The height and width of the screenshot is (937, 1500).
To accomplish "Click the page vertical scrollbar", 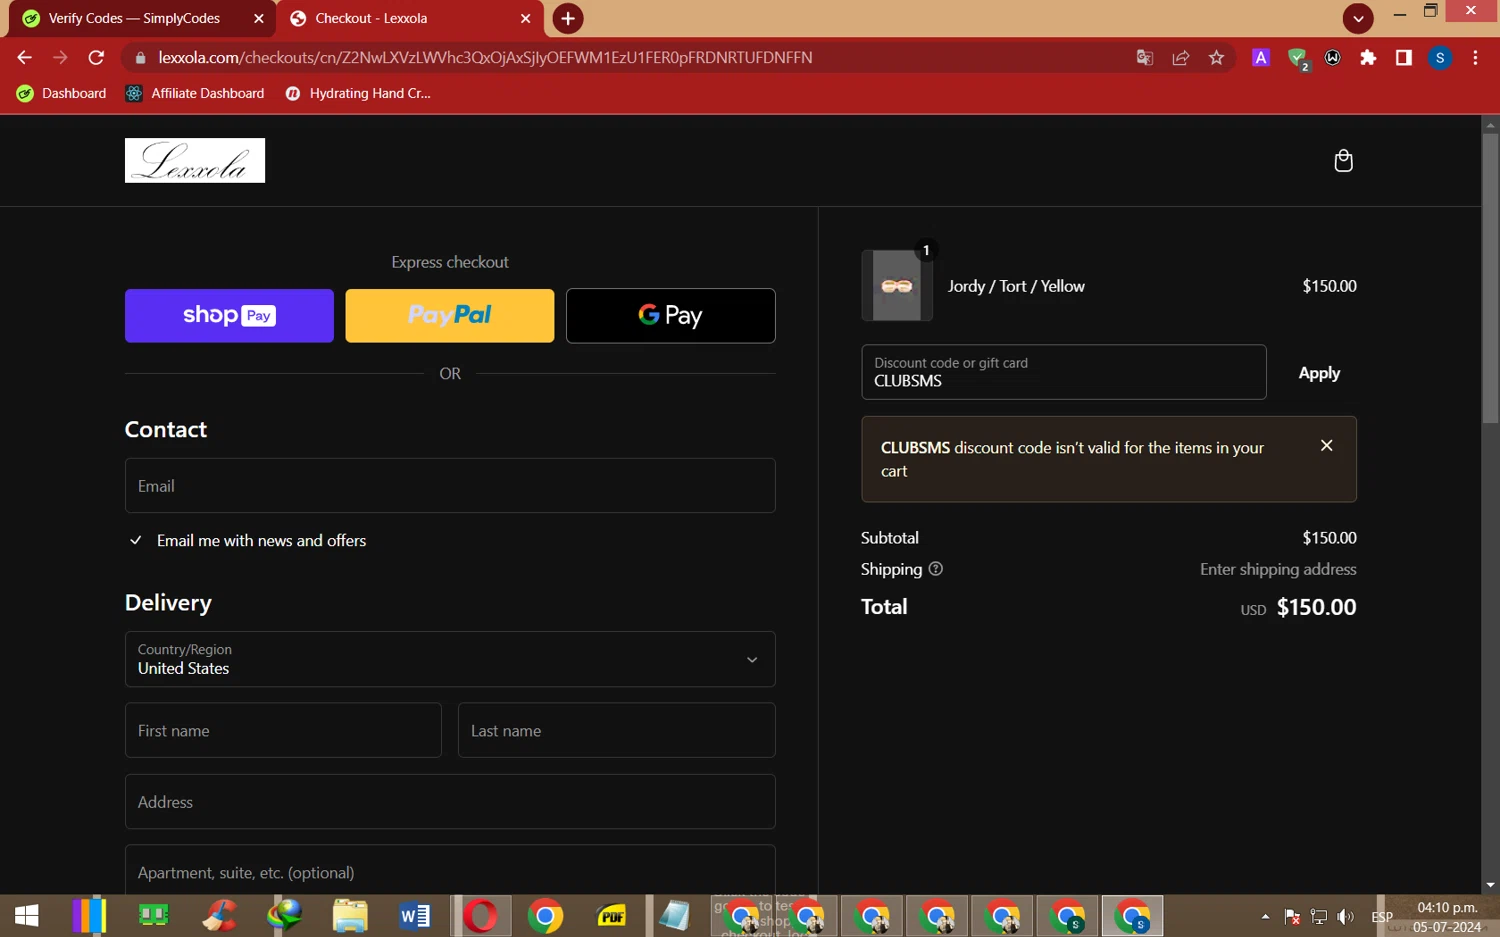I will click(1490, 278).
